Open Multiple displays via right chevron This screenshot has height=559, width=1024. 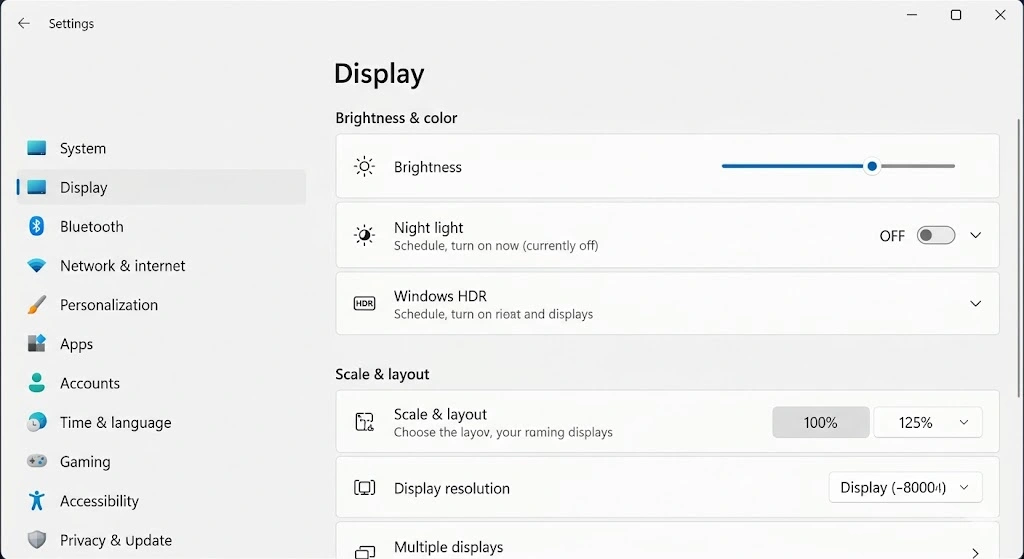click(x=976, y=553)
